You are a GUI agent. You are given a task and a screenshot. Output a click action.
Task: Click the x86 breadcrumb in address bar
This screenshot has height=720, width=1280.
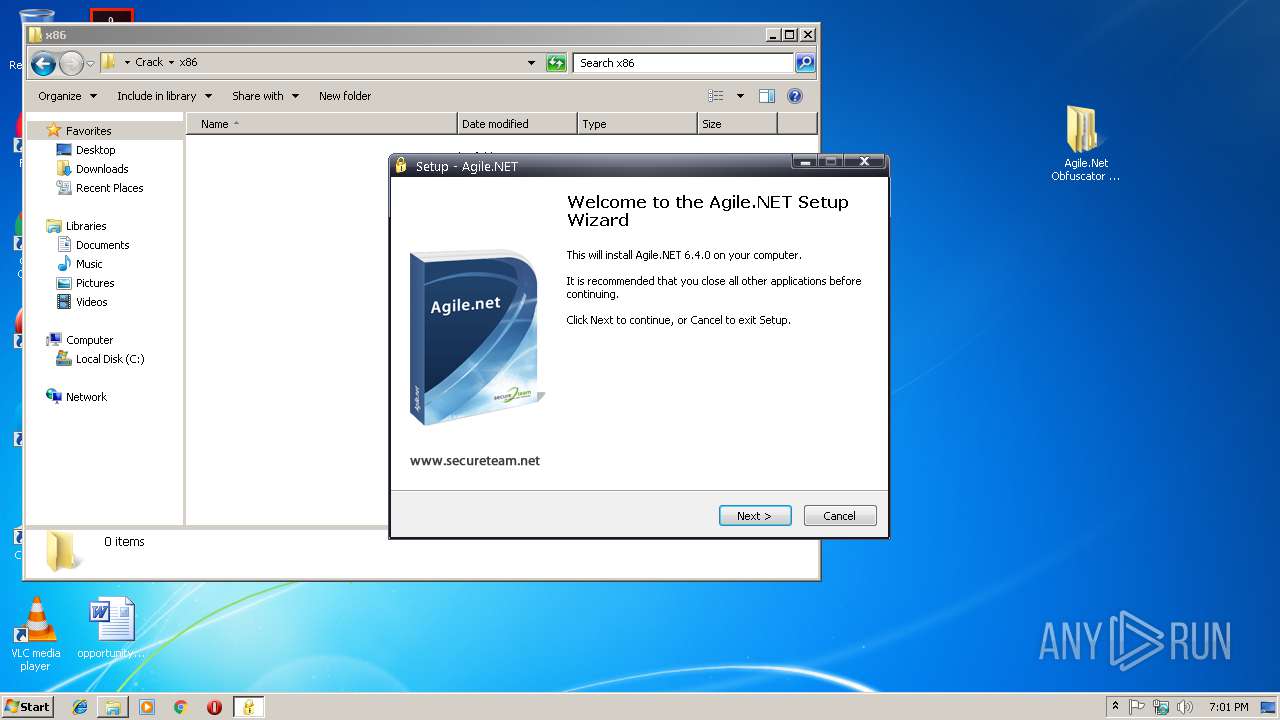pyautogui.click(x=188, y=62)
